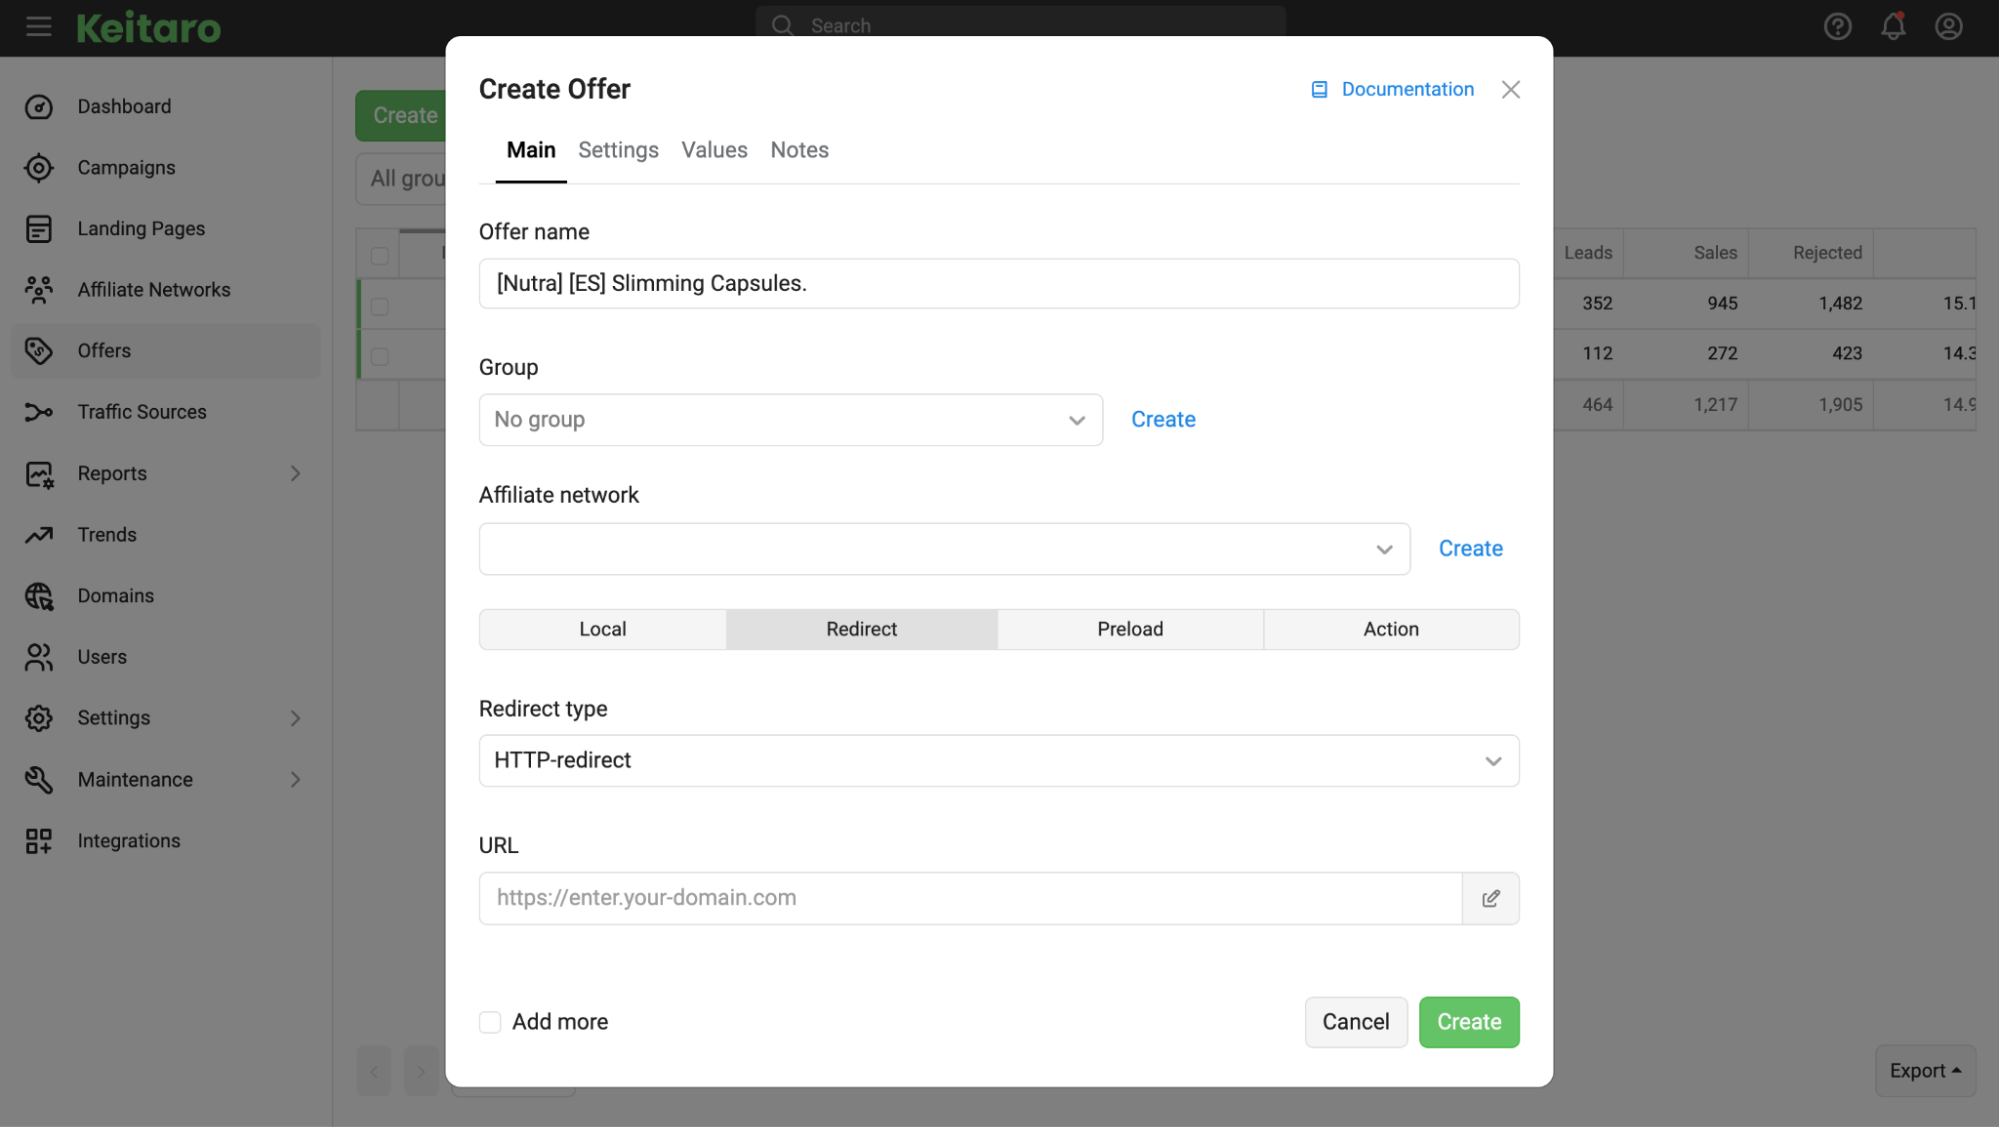
Task: Click the URL input field
Action: pyautogui.click(x=970, y=898)
